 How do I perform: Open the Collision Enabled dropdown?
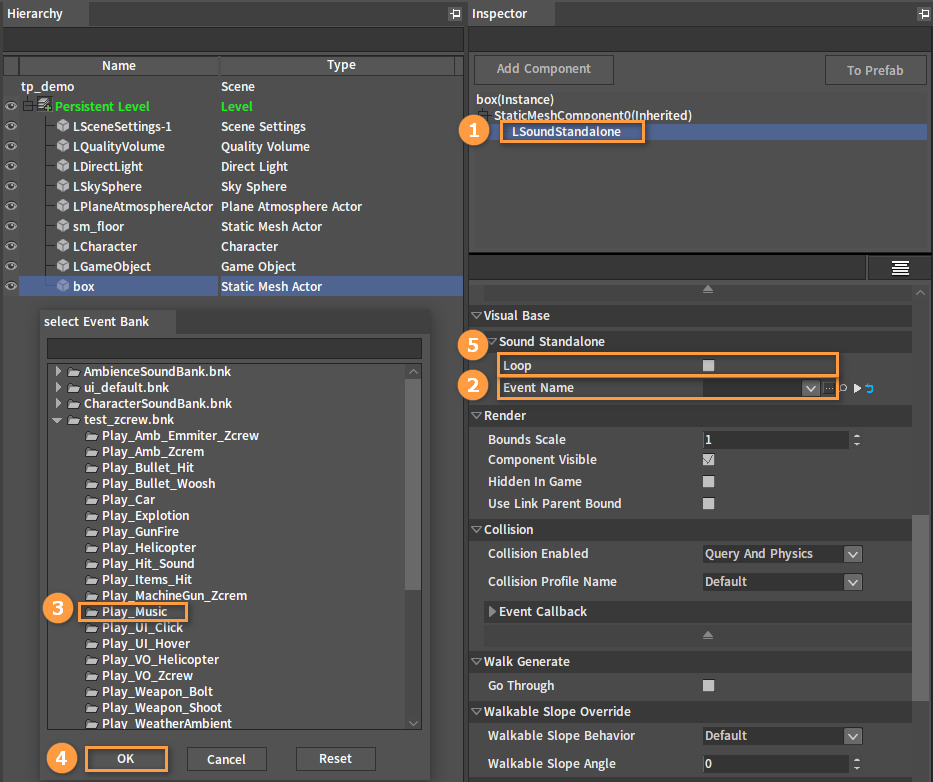click(853, 554)
